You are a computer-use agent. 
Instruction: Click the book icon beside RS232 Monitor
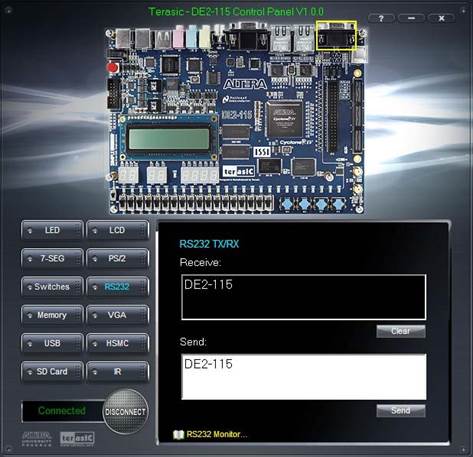pos(179,435)
